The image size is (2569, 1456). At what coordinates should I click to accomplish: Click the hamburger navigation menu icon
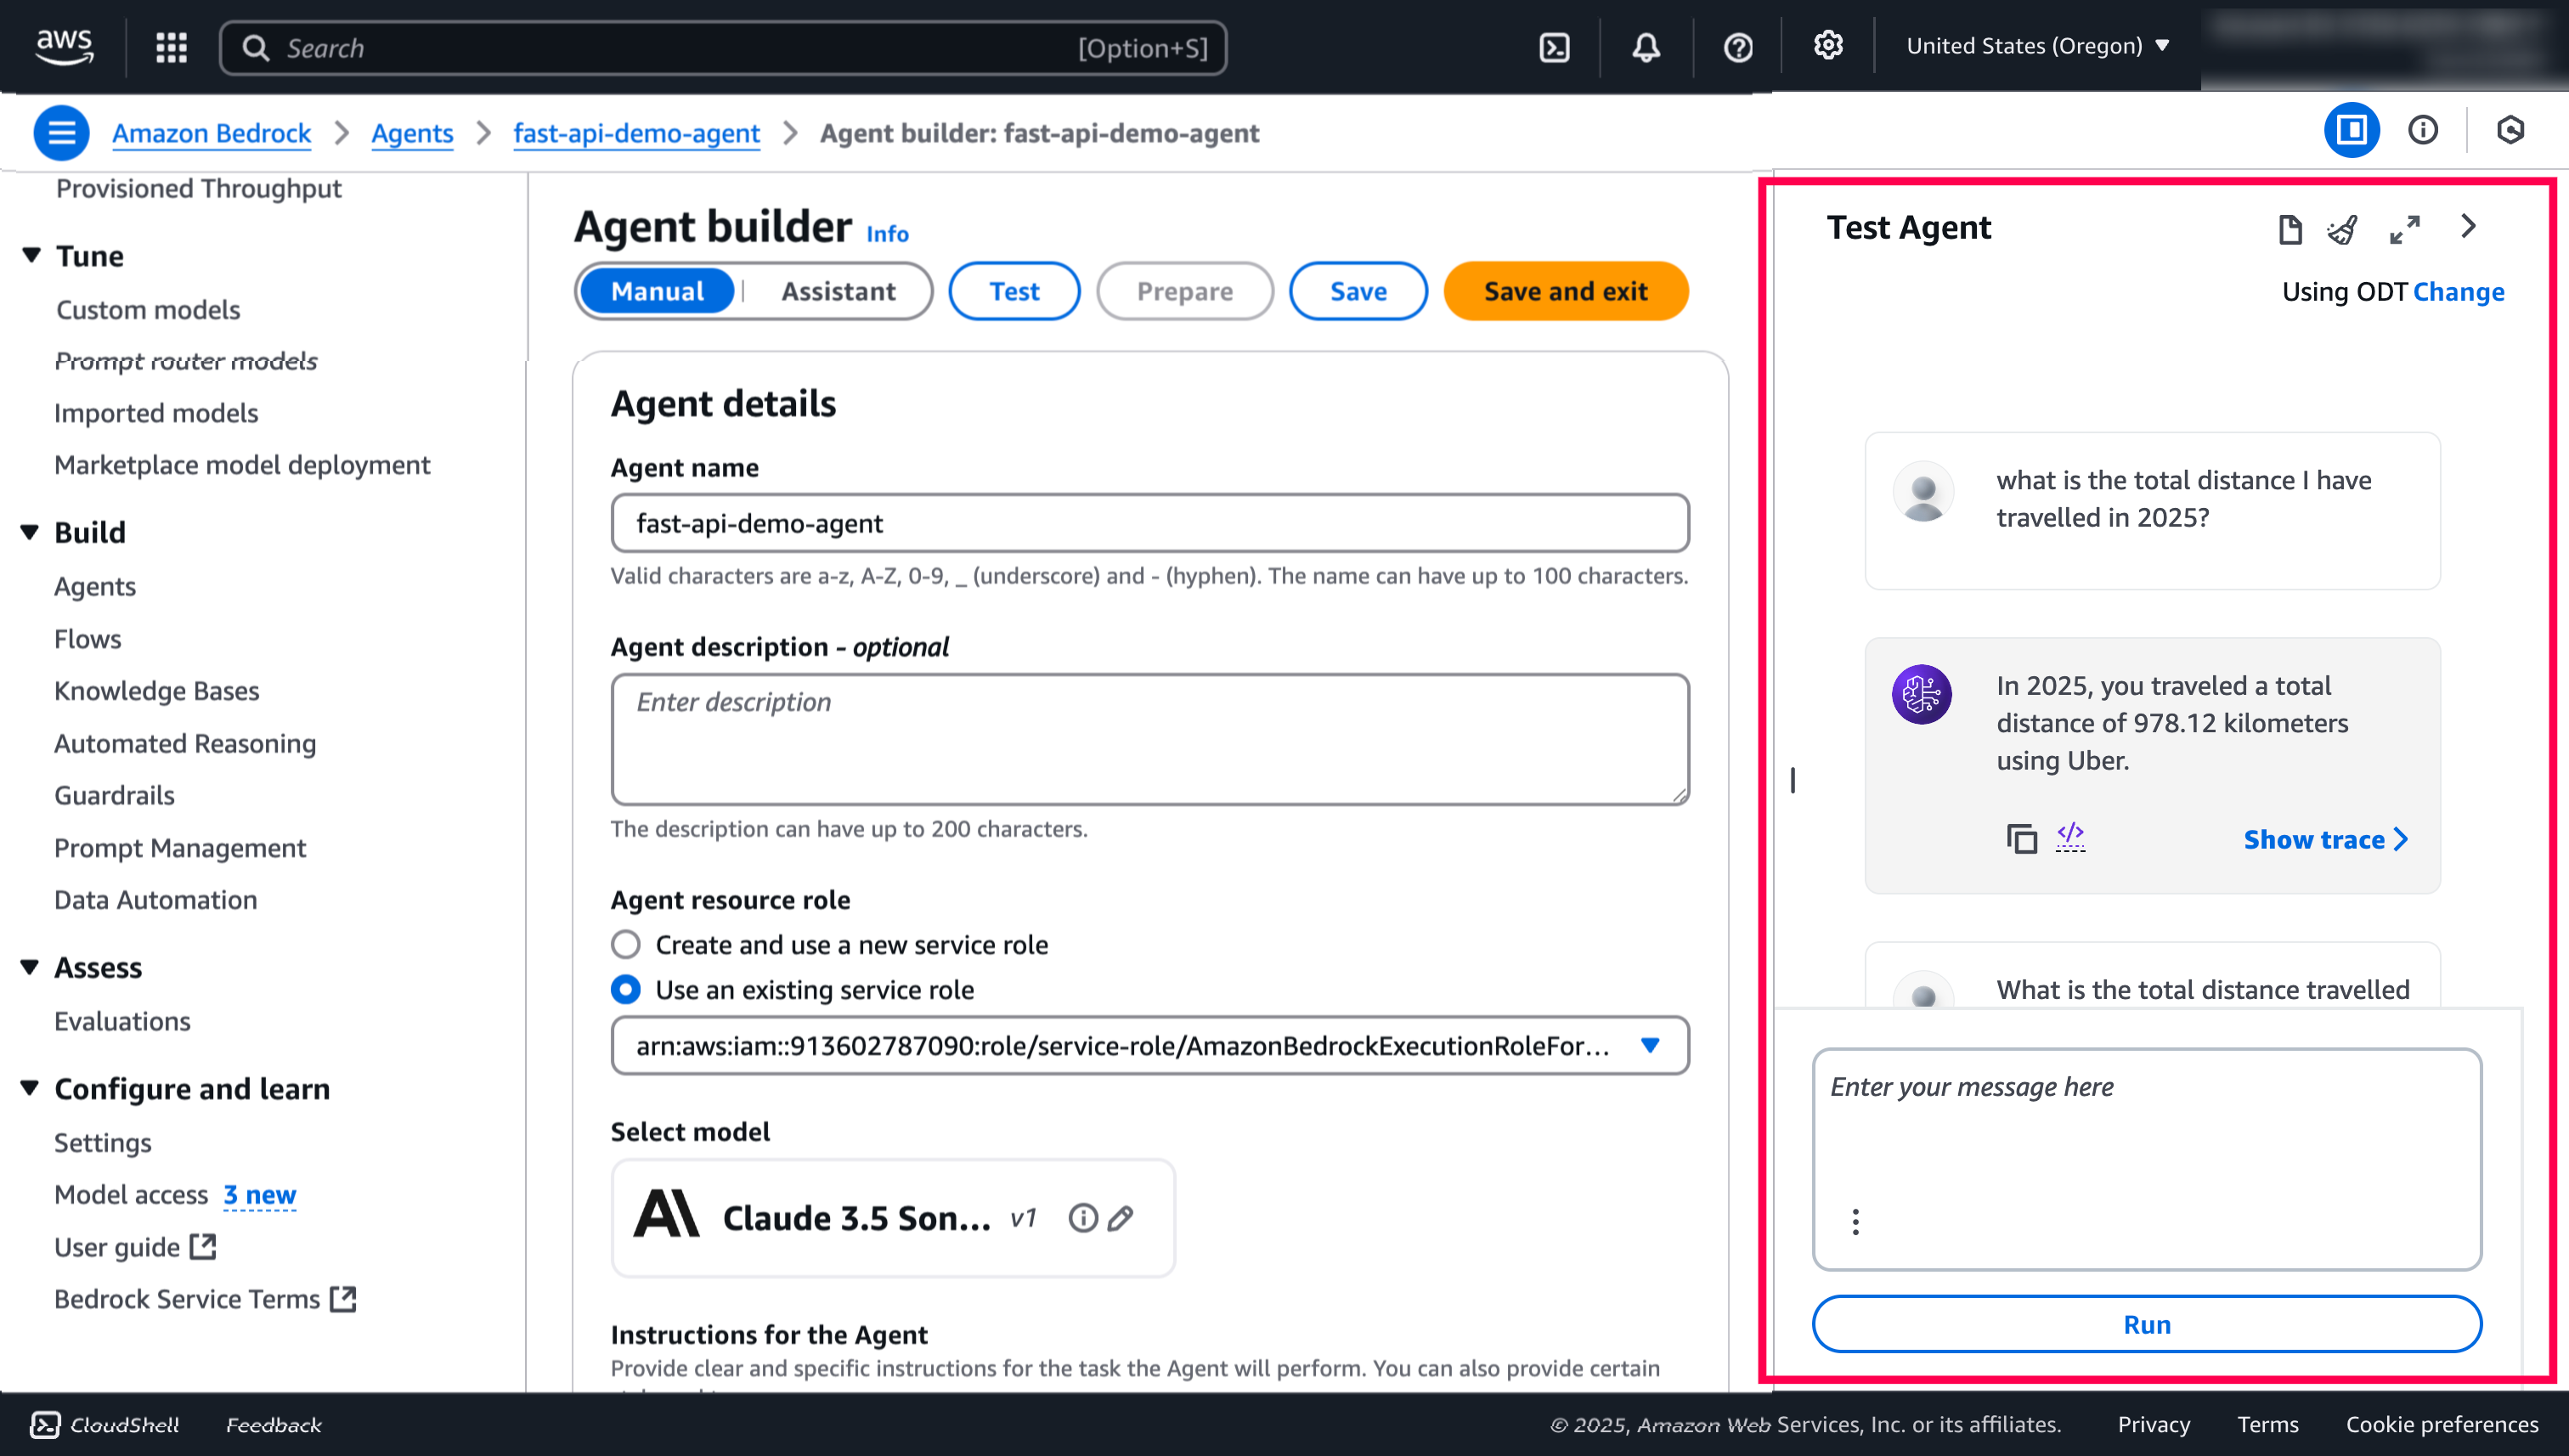tap(61, 132)
